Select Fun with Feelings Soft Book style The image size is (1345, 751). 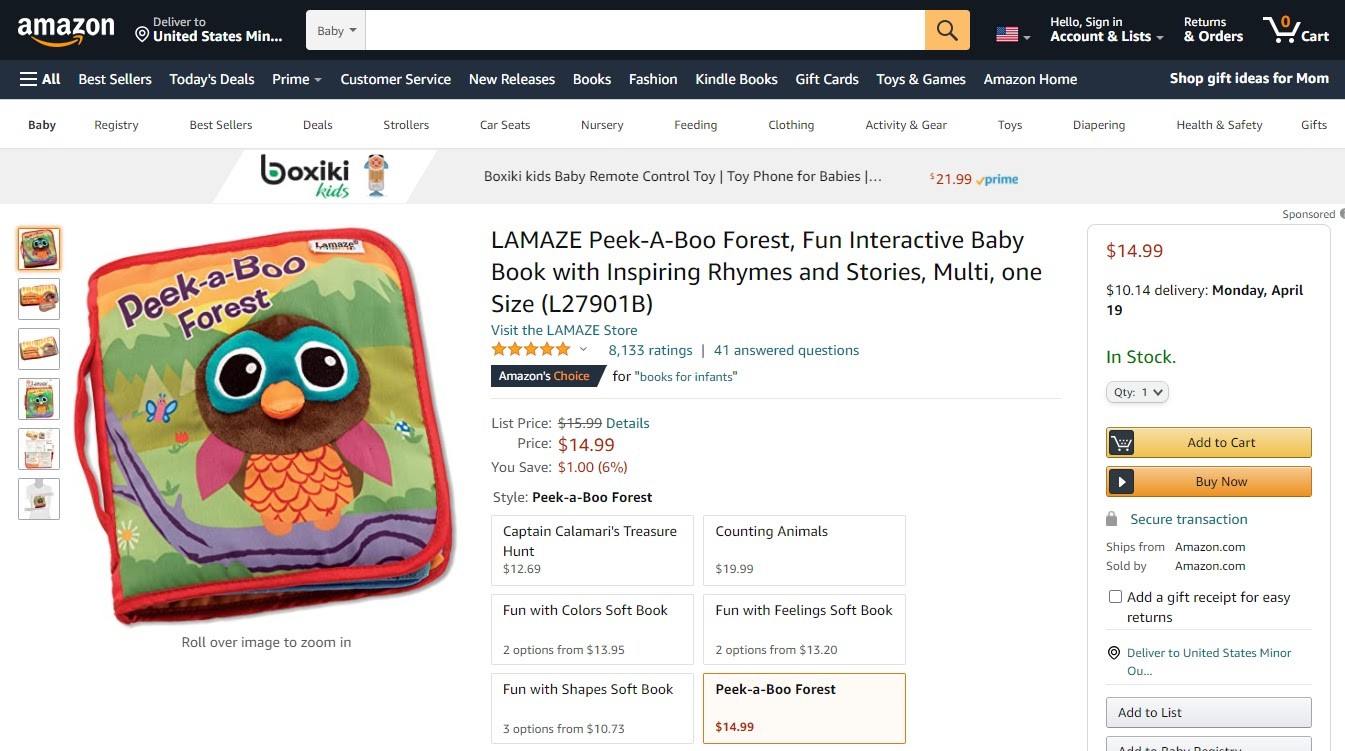point(804,629)
